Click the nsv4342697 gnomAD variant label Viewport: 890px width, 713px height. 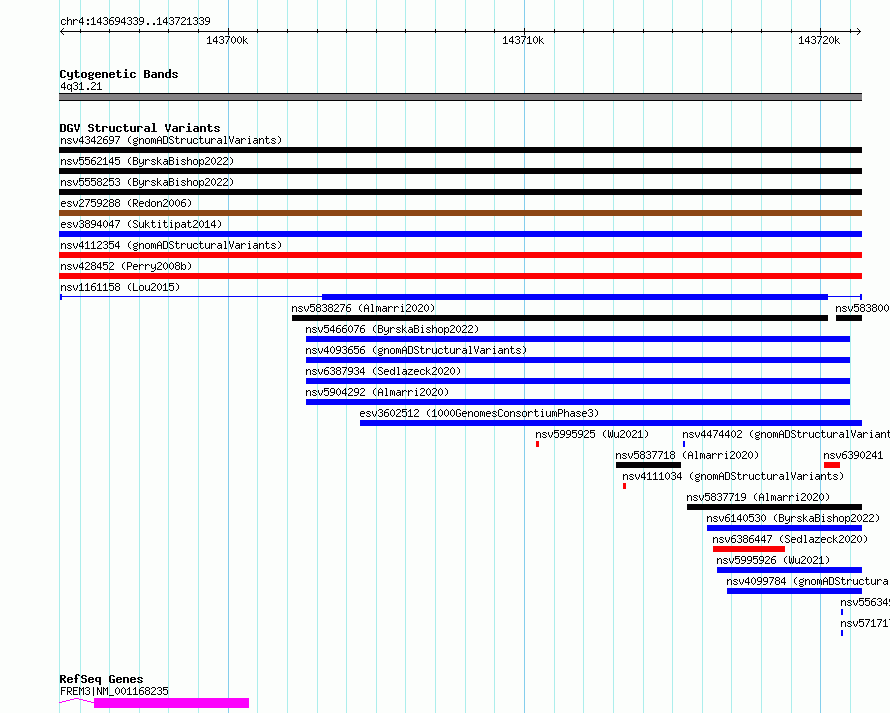(x=171, y=140)
